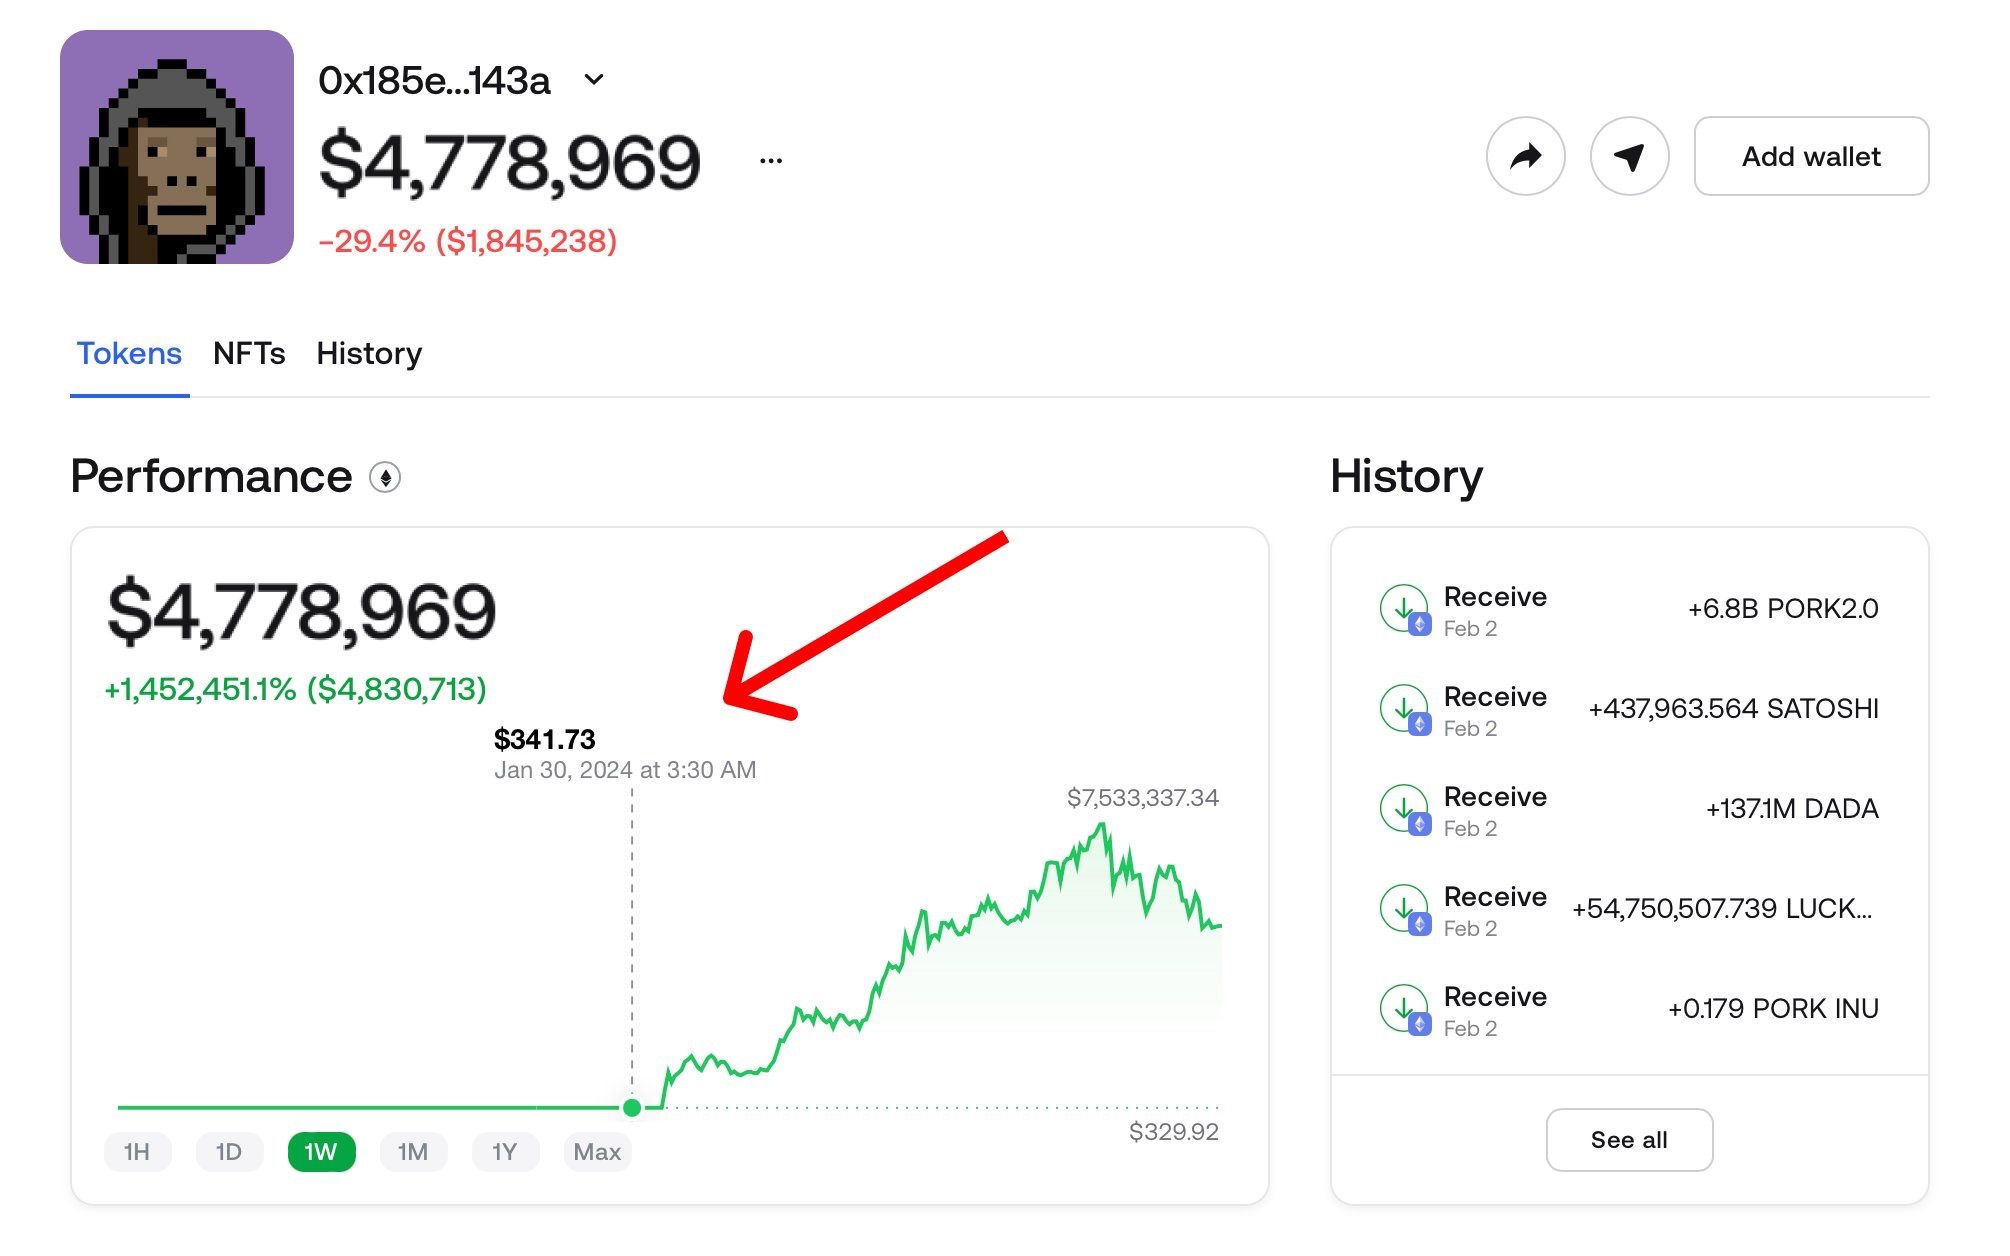Switch chart to 1Y range
The width and height of the screenshot is (2010, 1256).
click(x=505, y=1152)
